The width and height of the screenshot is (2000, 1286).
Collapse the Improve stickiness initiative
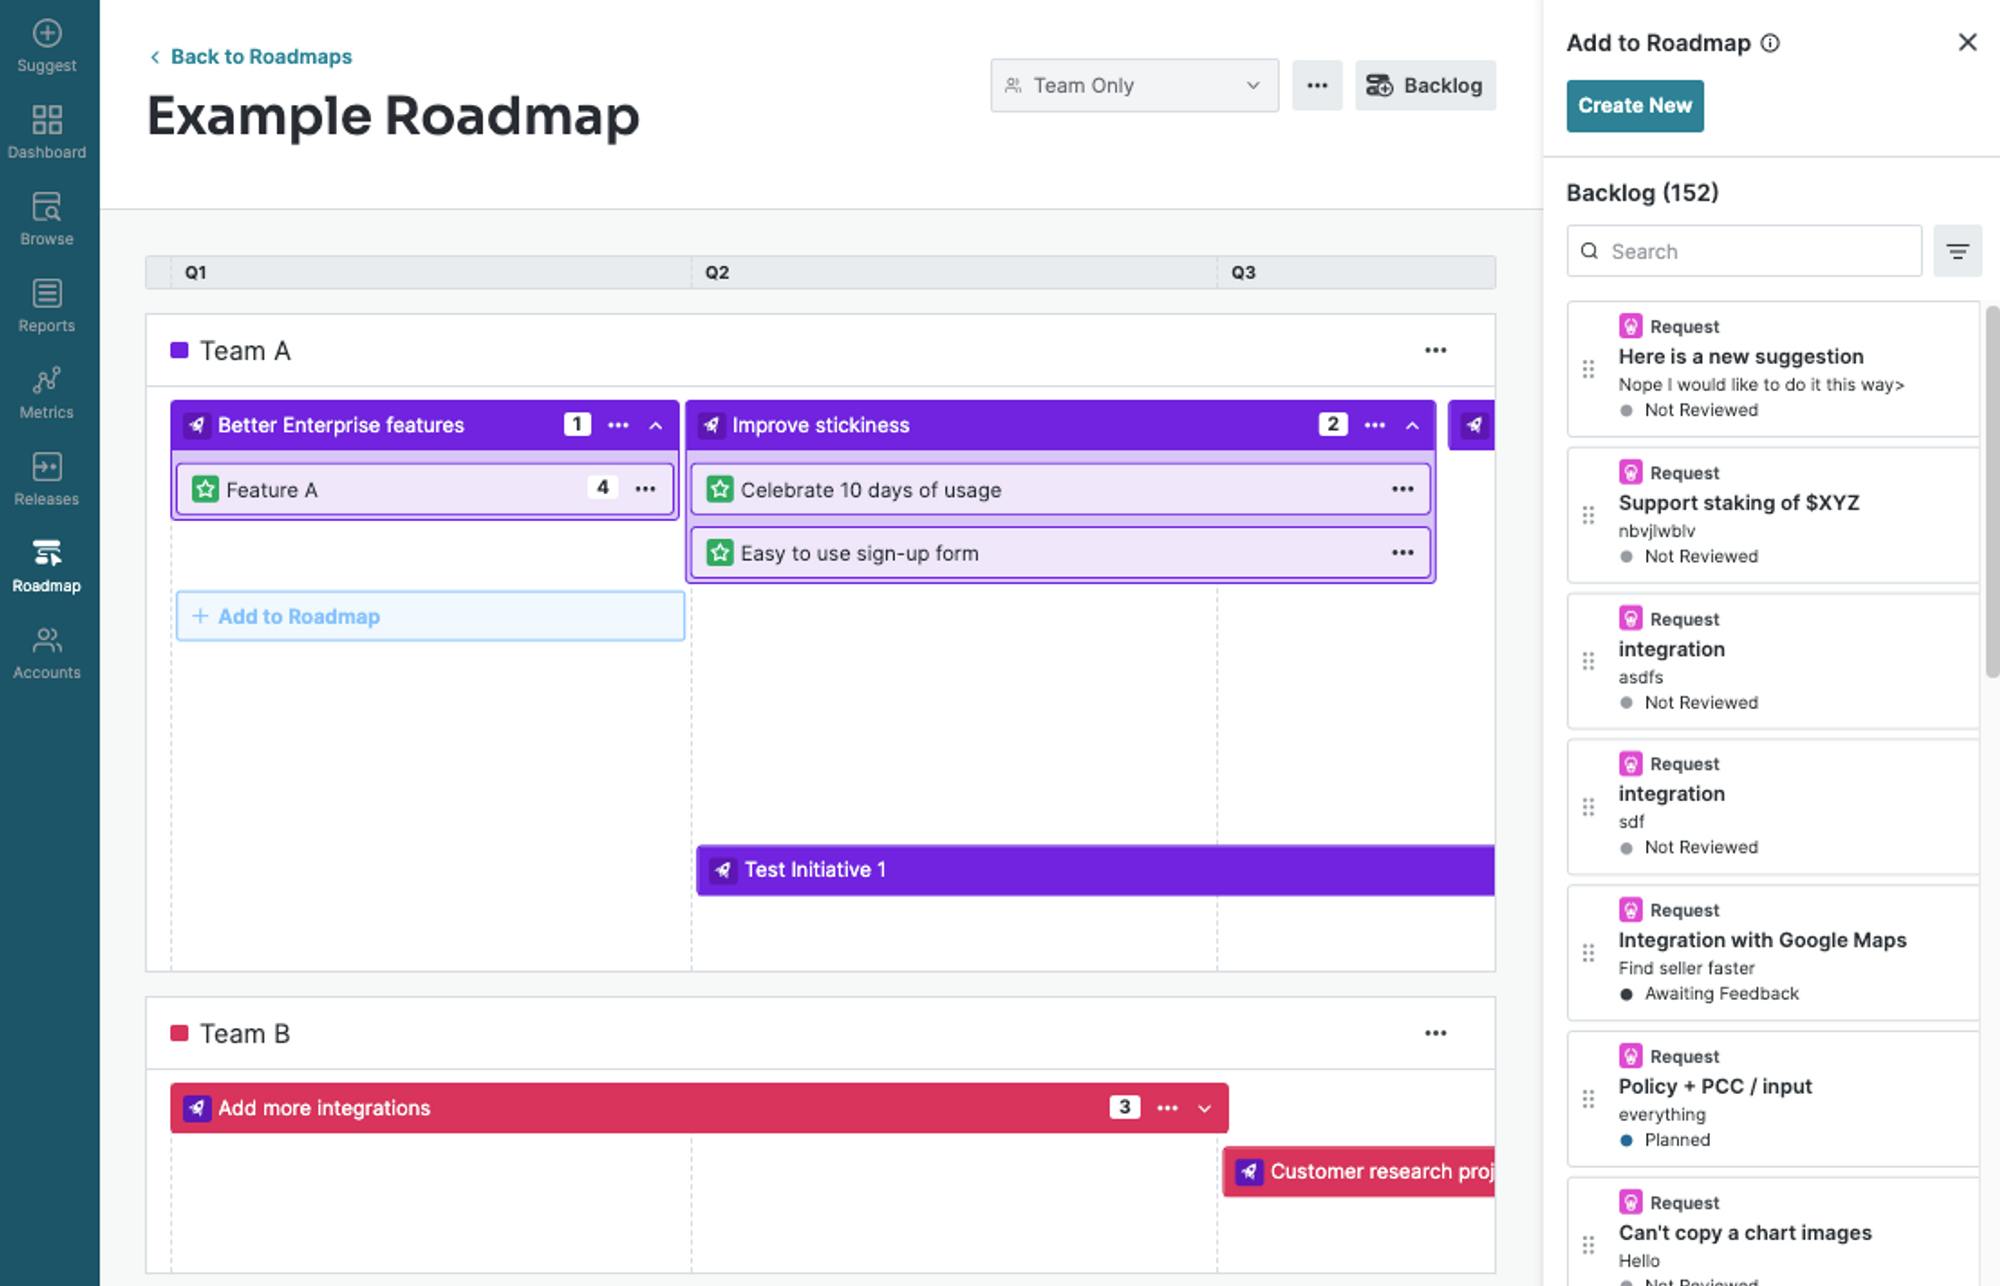point(1412,425)
